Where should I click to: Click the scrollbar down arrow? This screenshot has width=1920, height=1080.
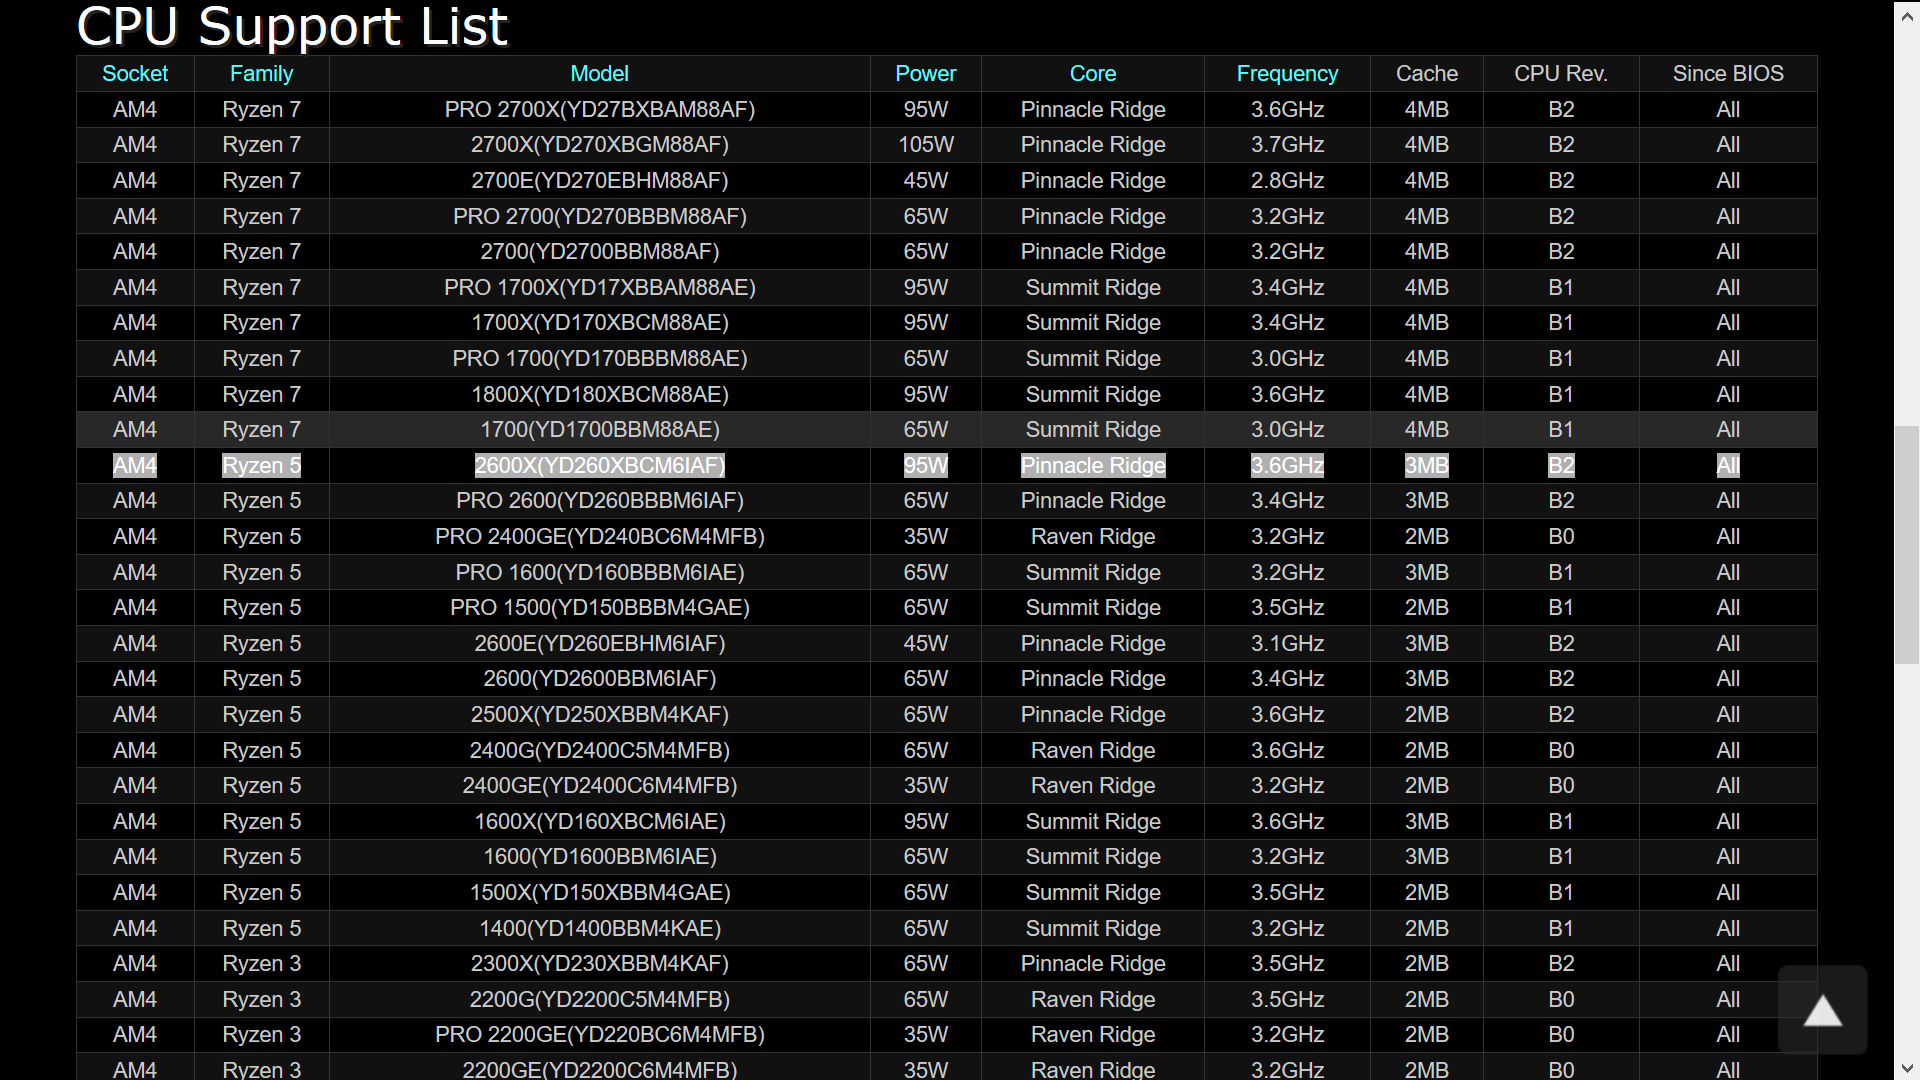(1907, 1068)
